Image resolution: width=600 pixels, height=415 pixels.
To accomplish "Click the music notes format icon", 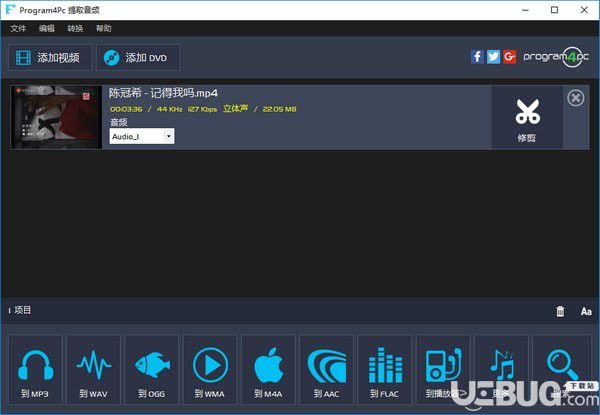I will point(501,370).
